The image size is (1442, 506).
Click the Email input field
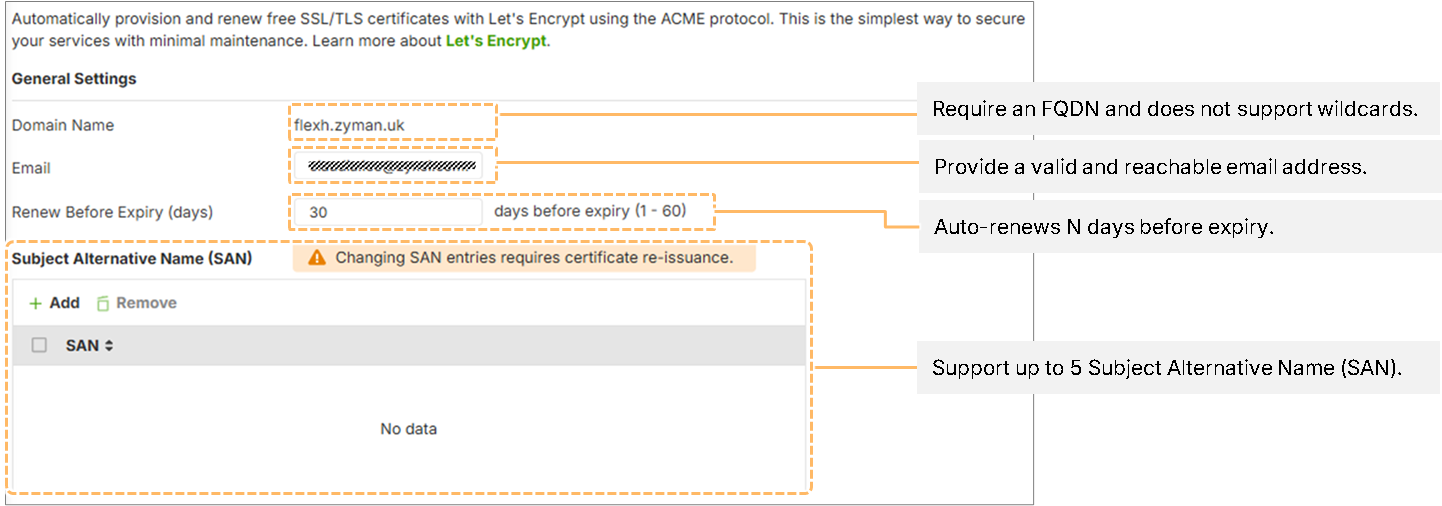pyautogui.click(x=388, y=168)
